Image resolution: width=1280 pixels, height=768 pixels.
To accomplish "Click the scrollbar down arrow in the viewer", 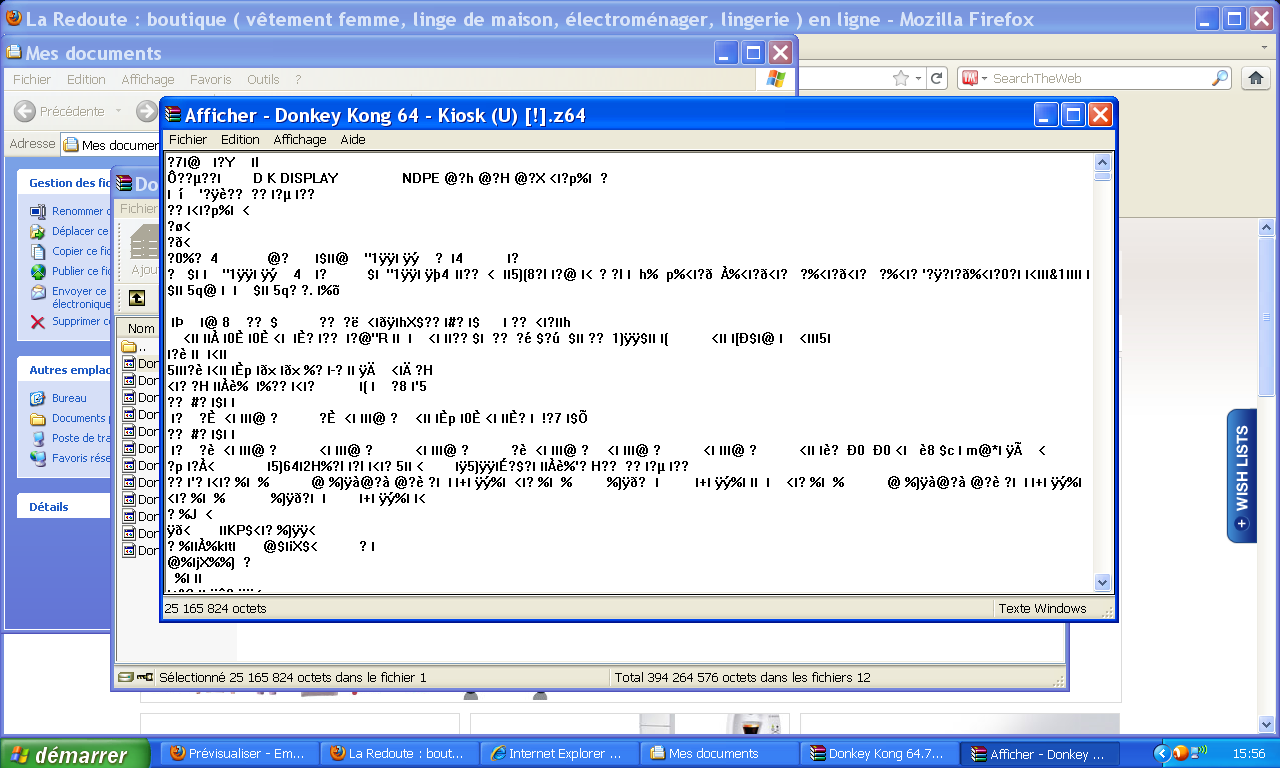I will point(1101,582).
